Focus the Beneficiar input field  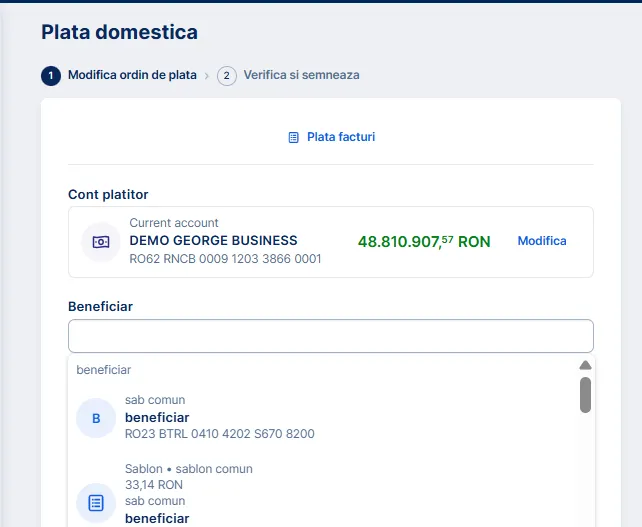(330, 336)
